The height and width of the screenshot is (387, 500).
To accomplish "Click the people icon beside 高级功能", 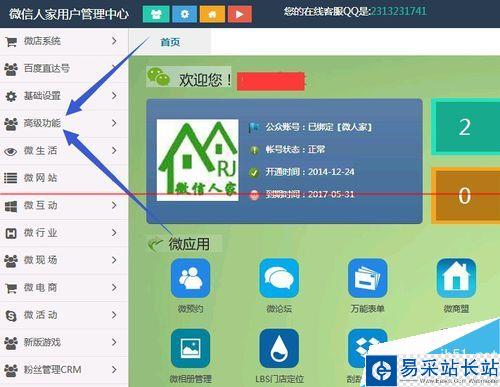I will pyautogui.click(x=11, y=124).
